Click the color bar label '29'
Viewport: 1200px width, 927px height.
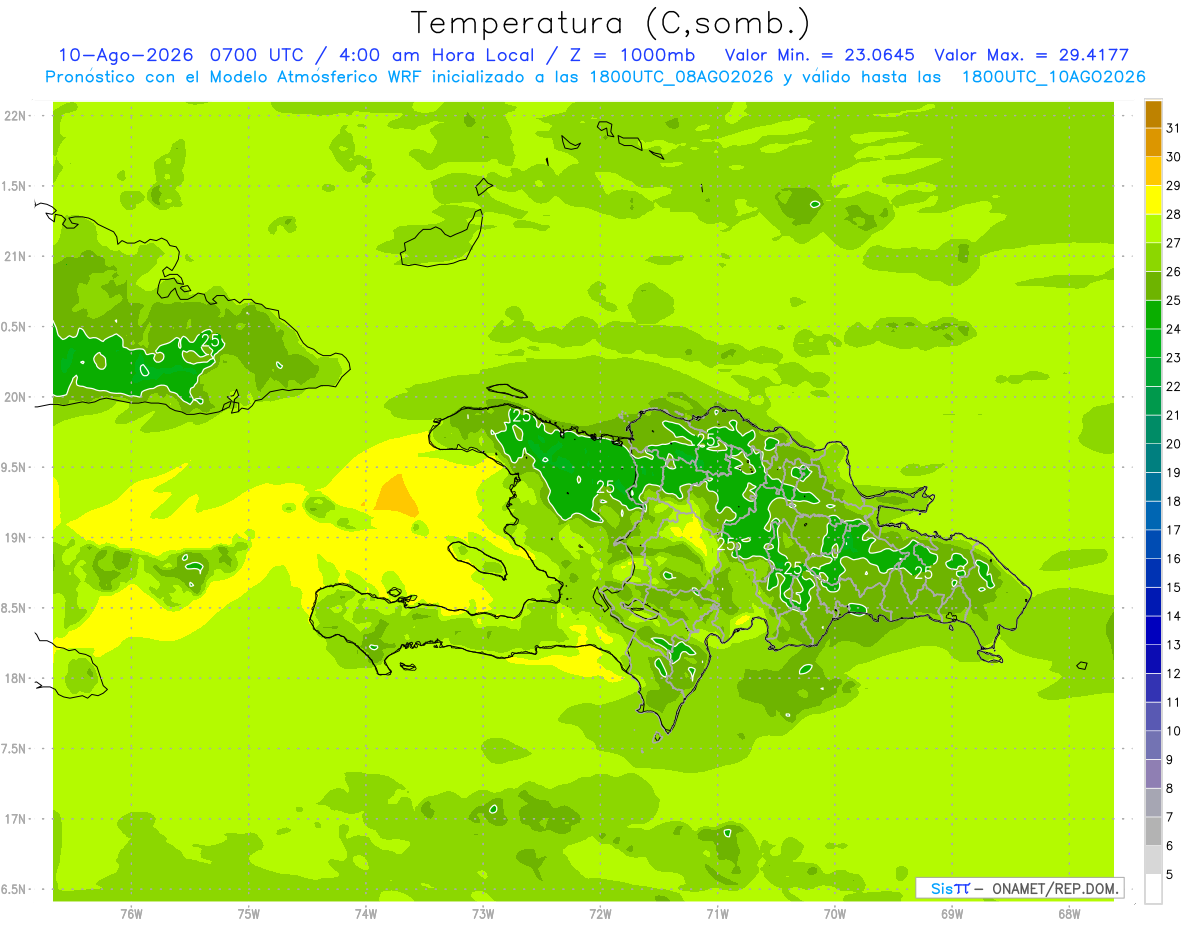pos(1174,186)
